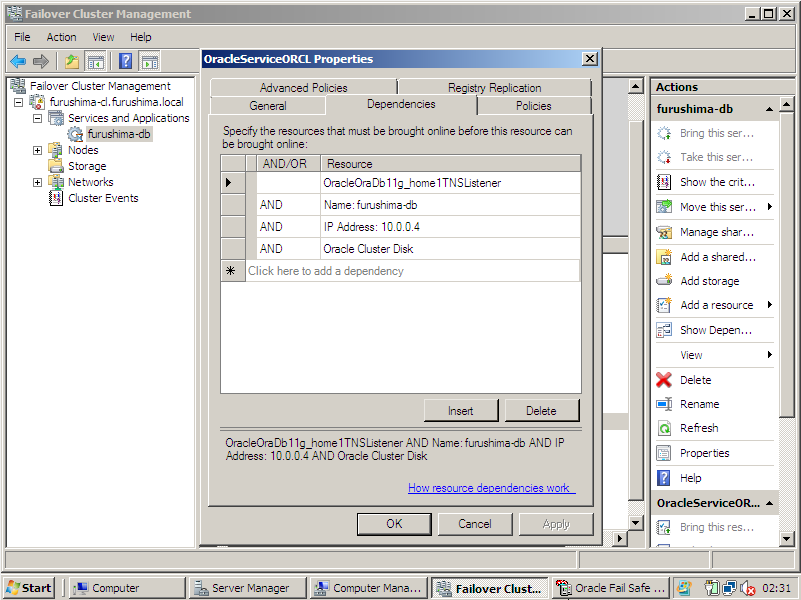Click the Show Dependency Report icon
The width and height of the screenshot is (801, 600).
pyautogui.click(x=664, y=330)
